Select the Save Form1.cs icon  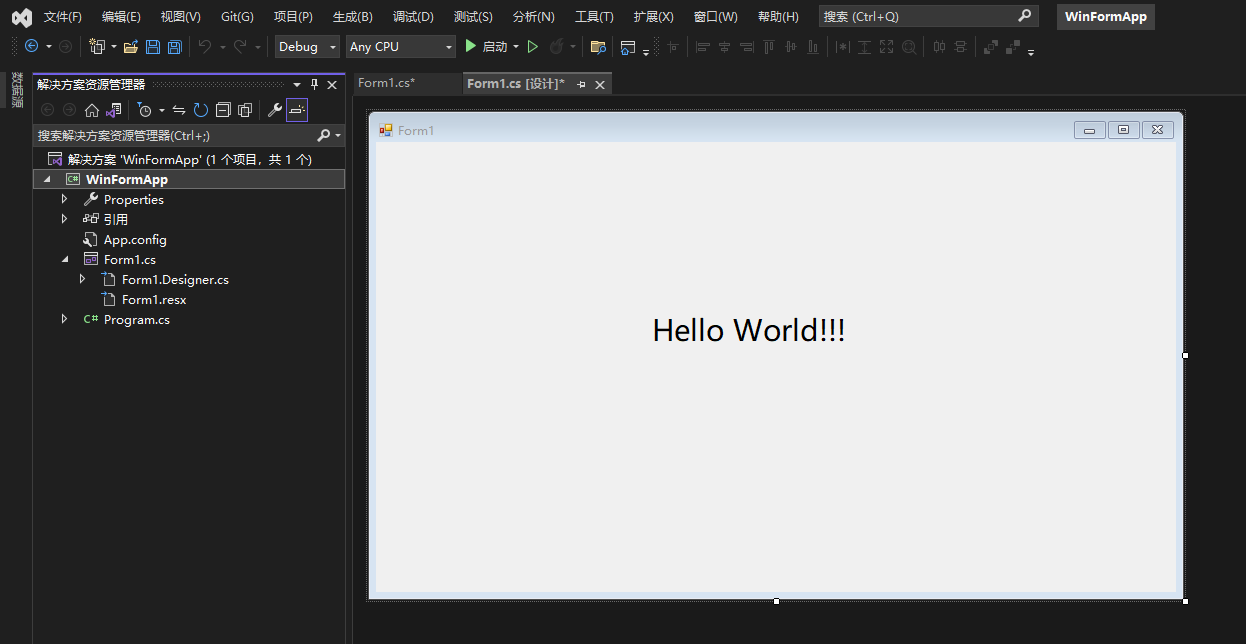point(154,47)
